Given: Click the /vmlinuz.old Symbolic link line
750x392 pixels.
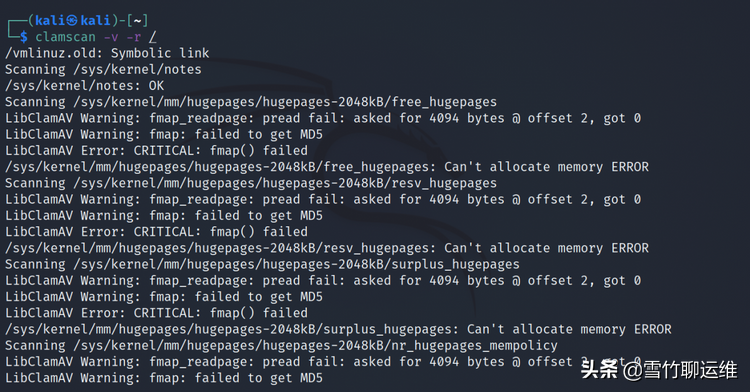Looking at the screenshot, I should [107, 53].
